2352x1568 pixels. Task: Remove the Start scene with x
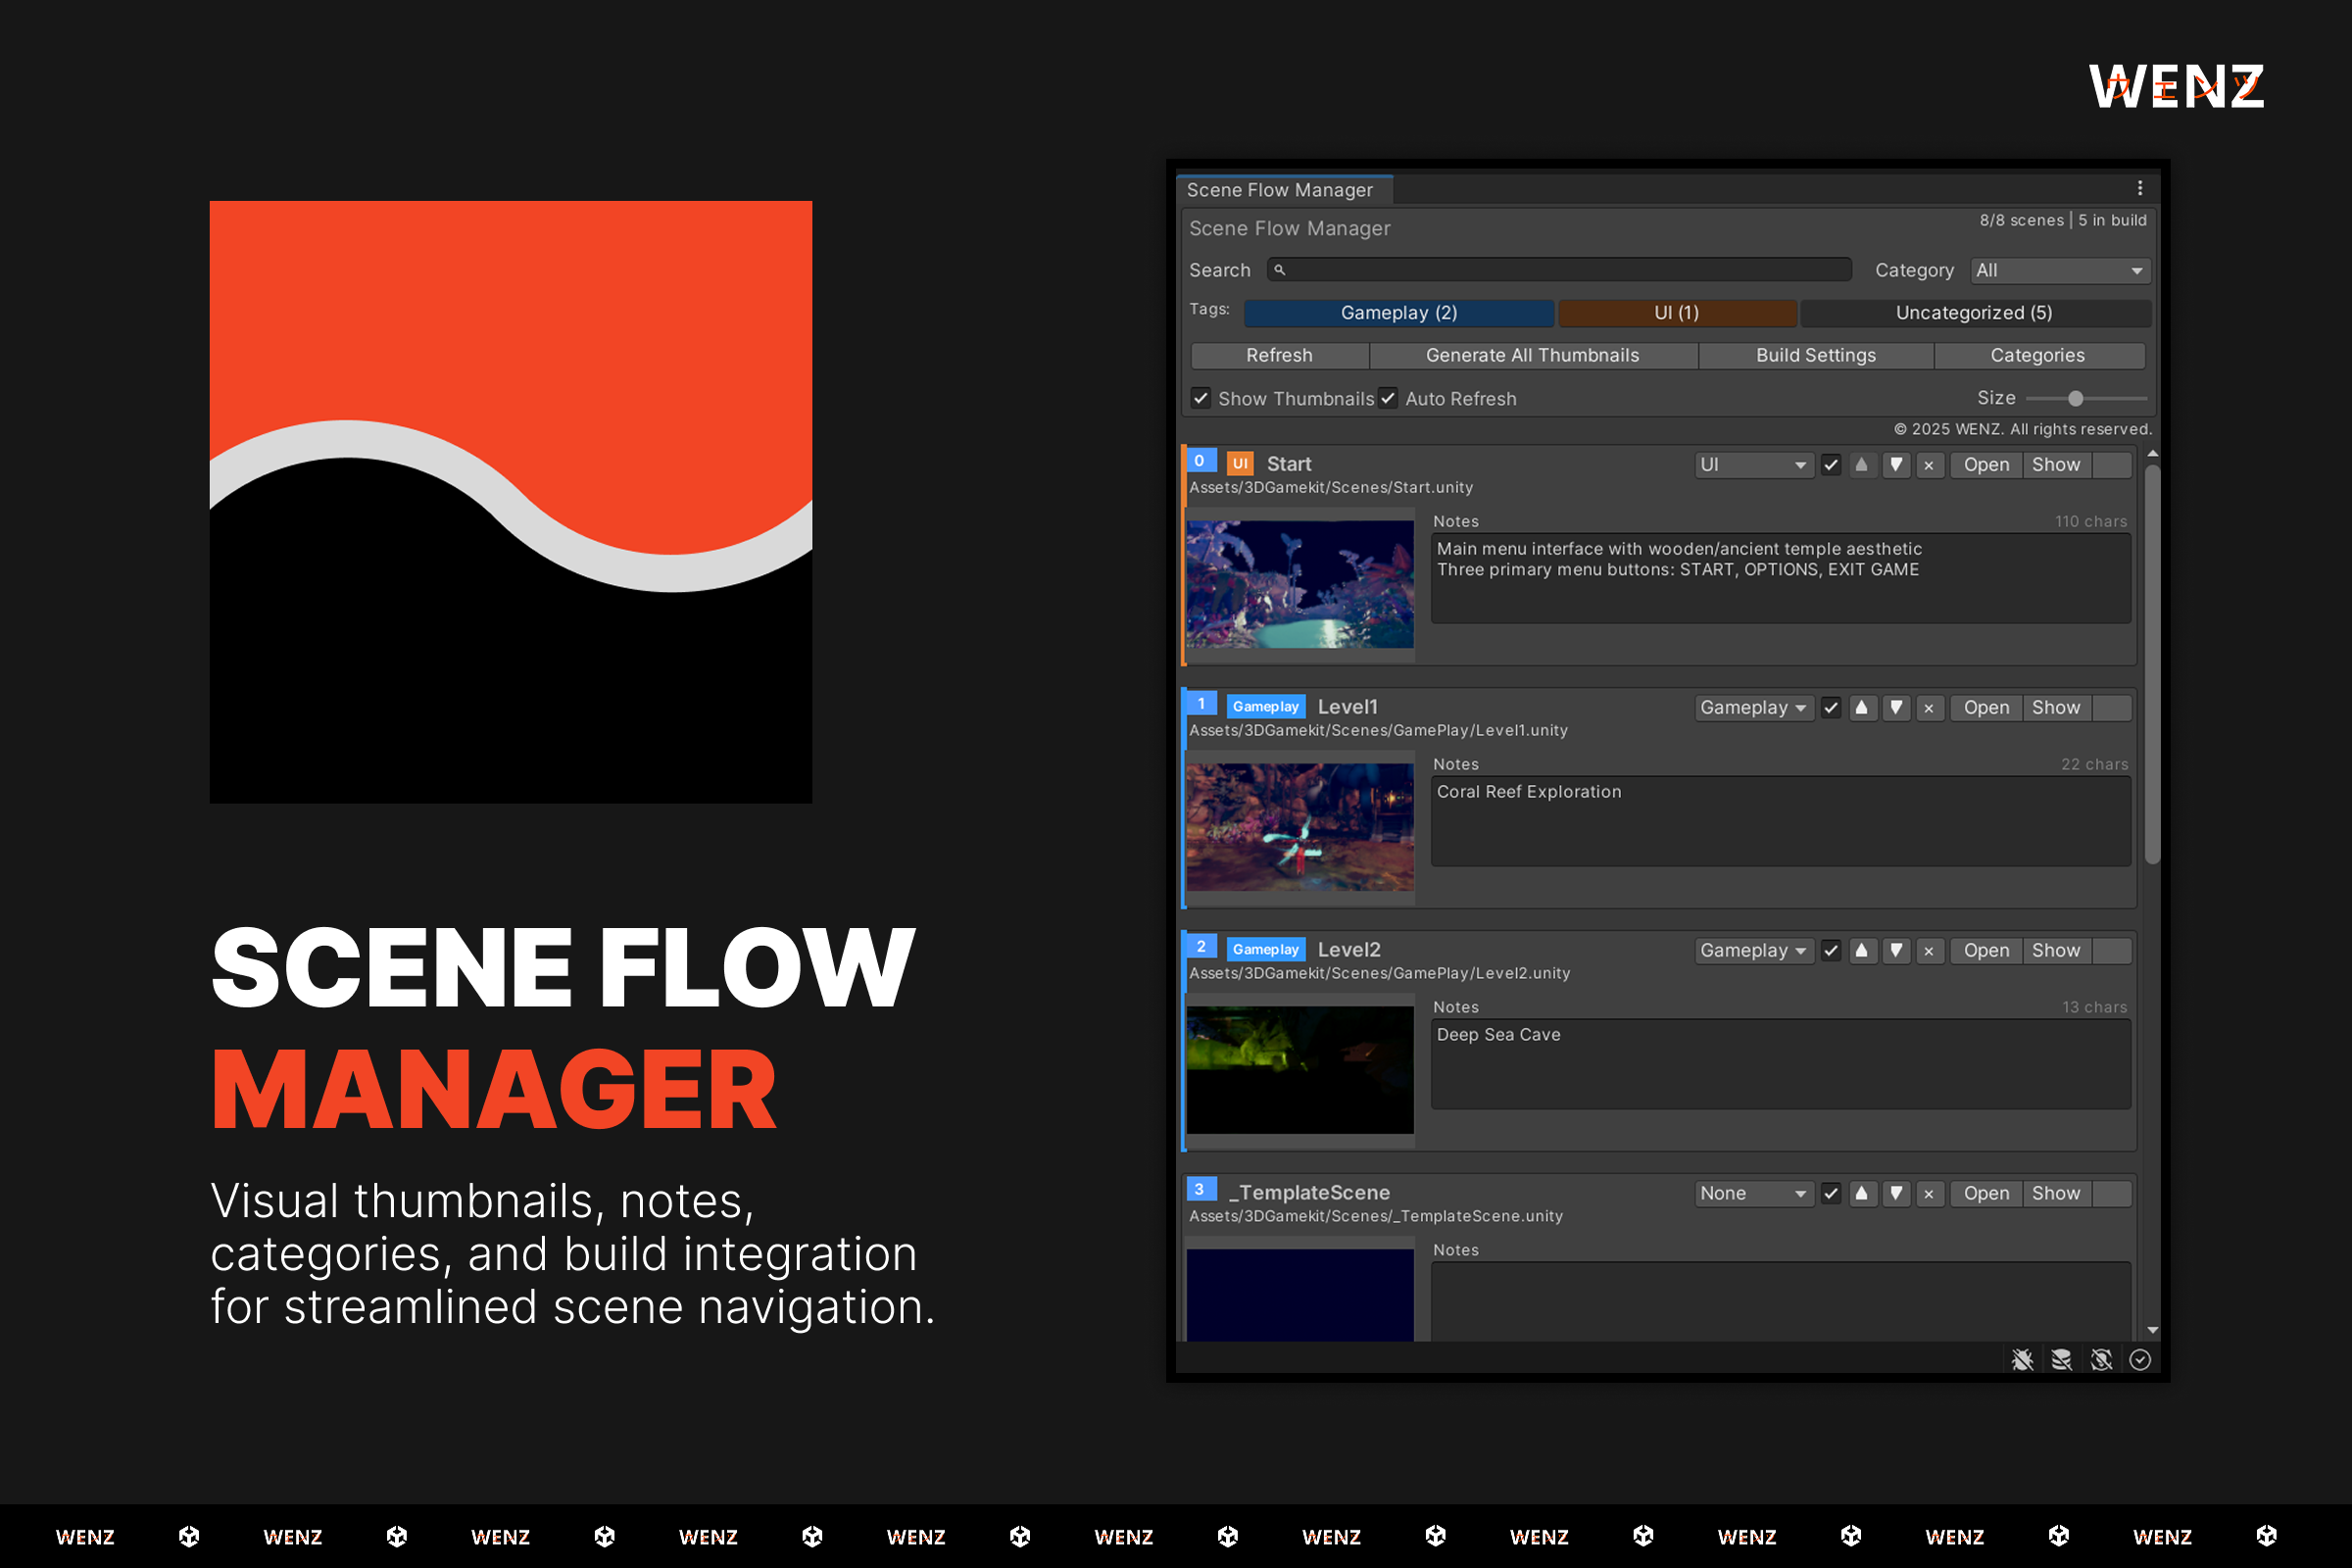1929,465
